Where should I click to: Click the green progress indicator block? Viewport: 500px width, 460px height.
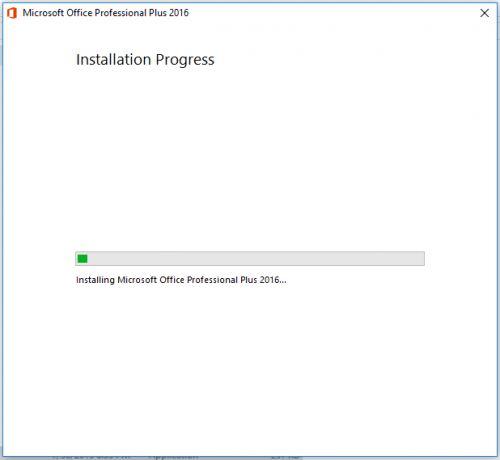(x=82, y=259)
